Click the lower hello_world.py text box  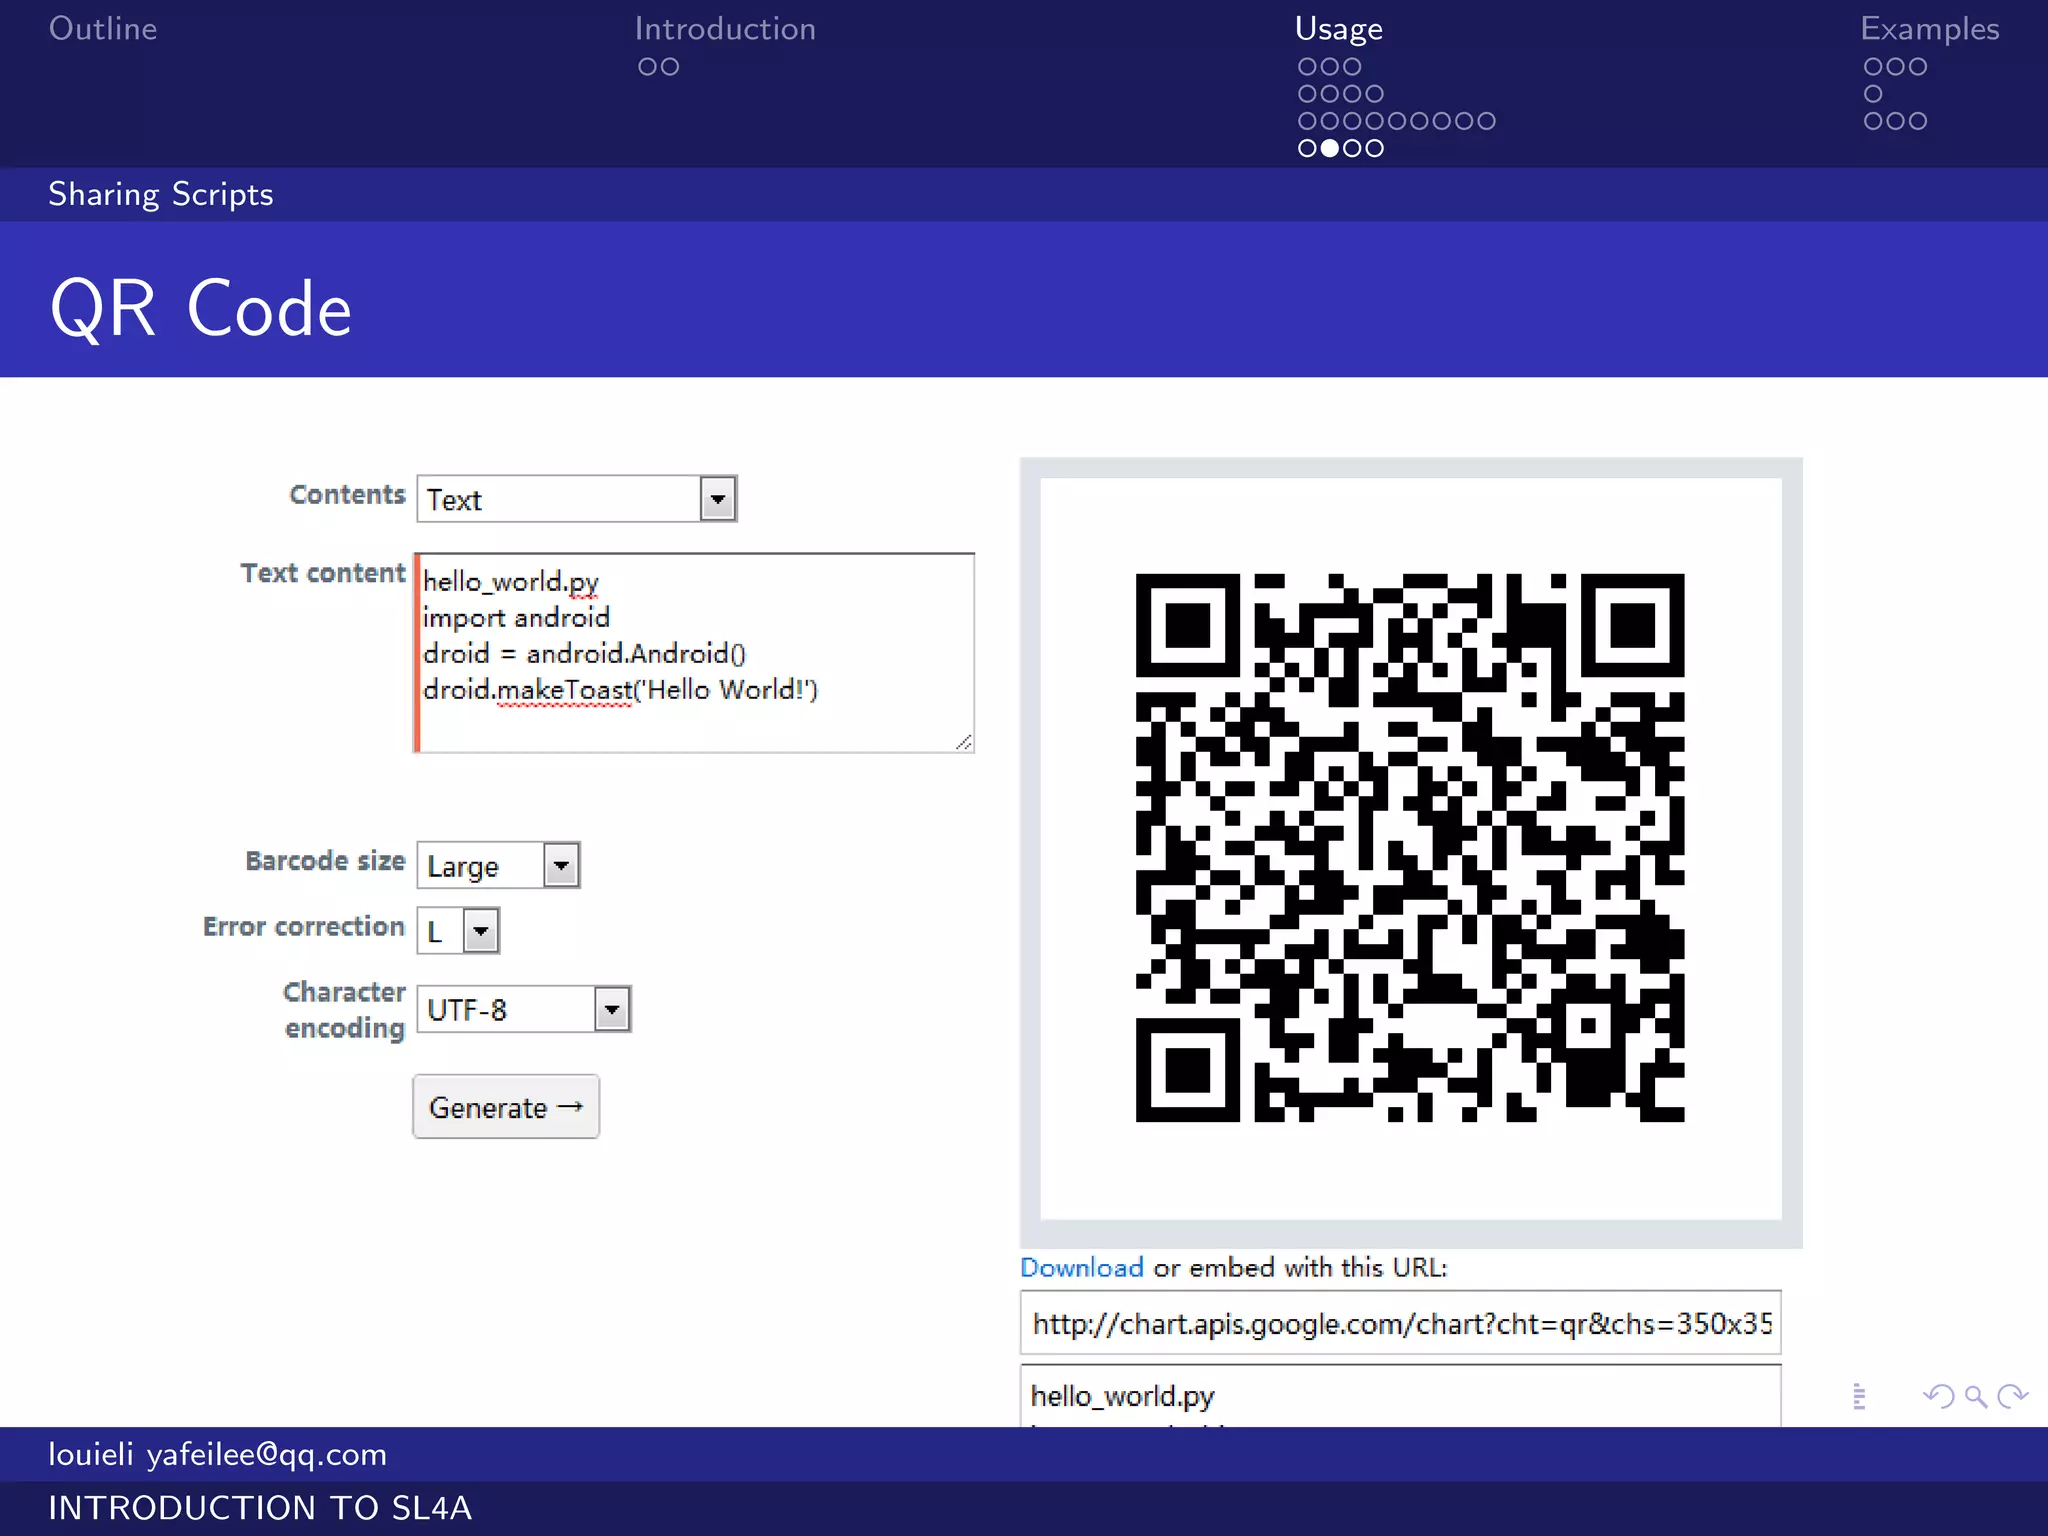coord(1401,1395)
